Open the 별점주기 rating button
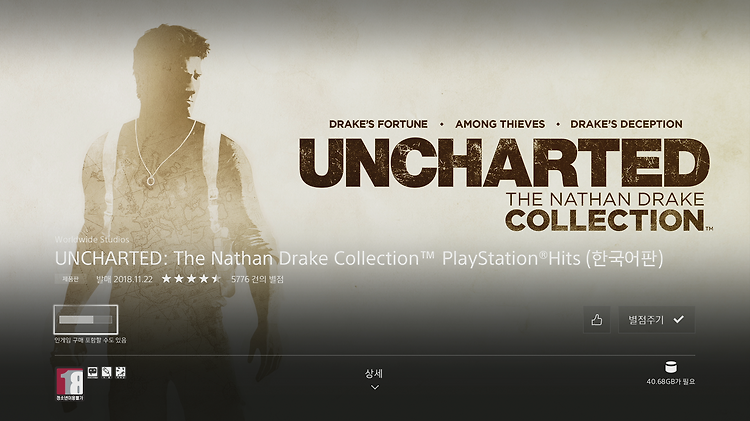Image resolution: width=750 pixels, height=421 pixels. point(656,320)
